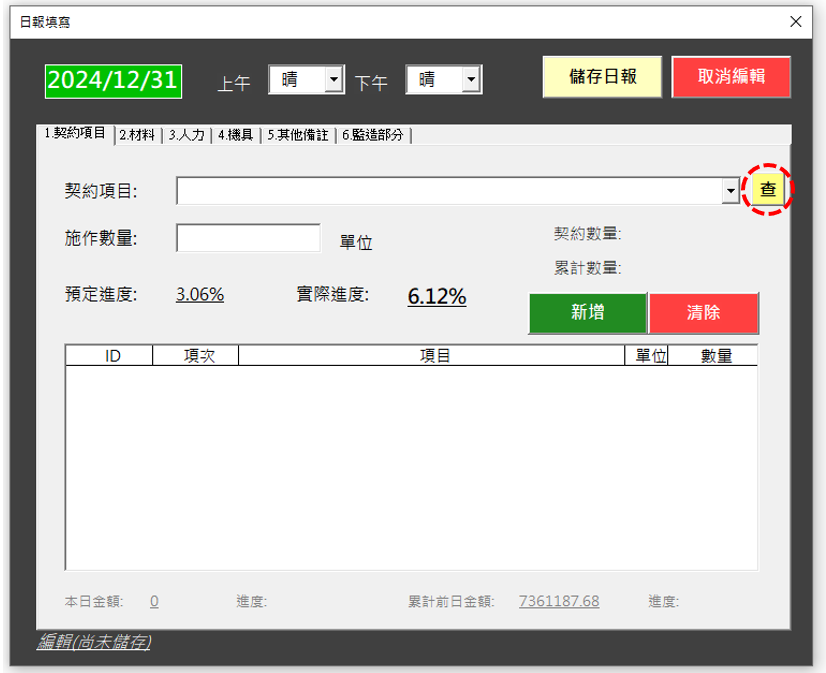Click the 契約項目 text field

coord(449,191)
